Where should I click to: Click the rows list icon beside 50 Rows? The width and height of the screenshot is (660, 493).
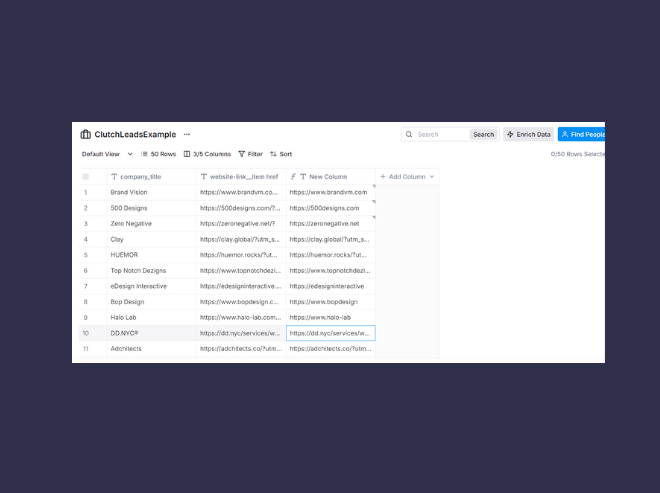pyautogui.click(x=144, y=154)
